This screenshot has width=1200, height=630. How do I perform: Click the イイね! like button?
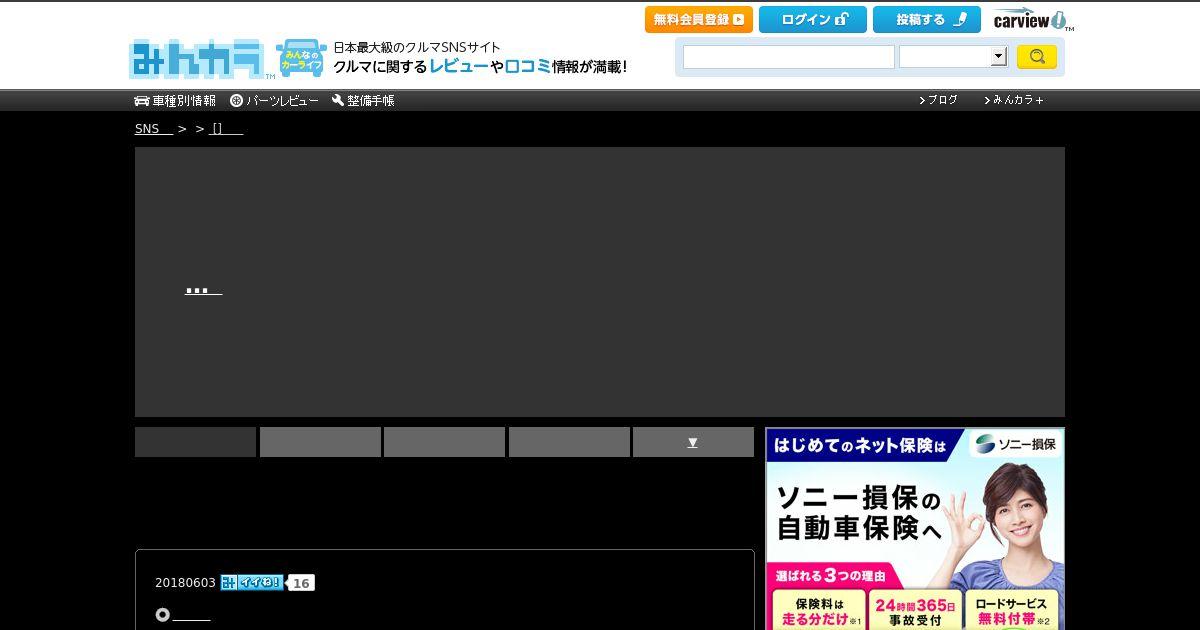(x=252, y=582)
